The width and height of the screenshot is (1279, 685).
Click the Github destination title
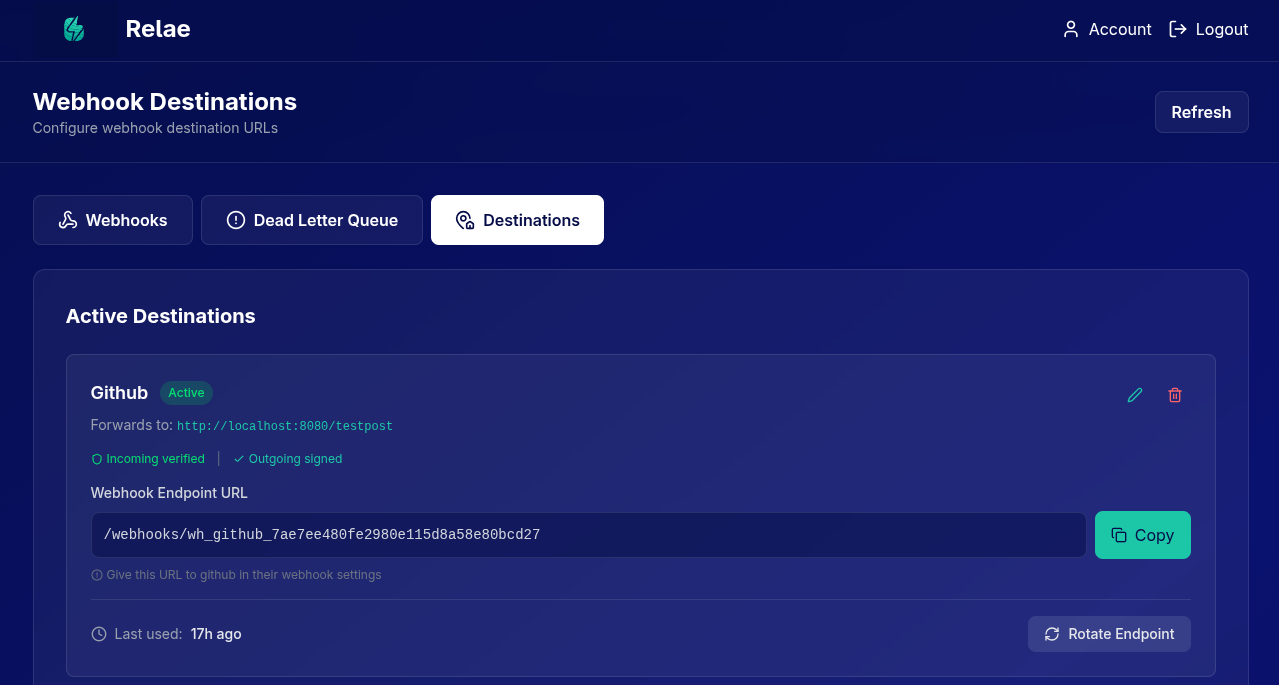pos(119,393)
